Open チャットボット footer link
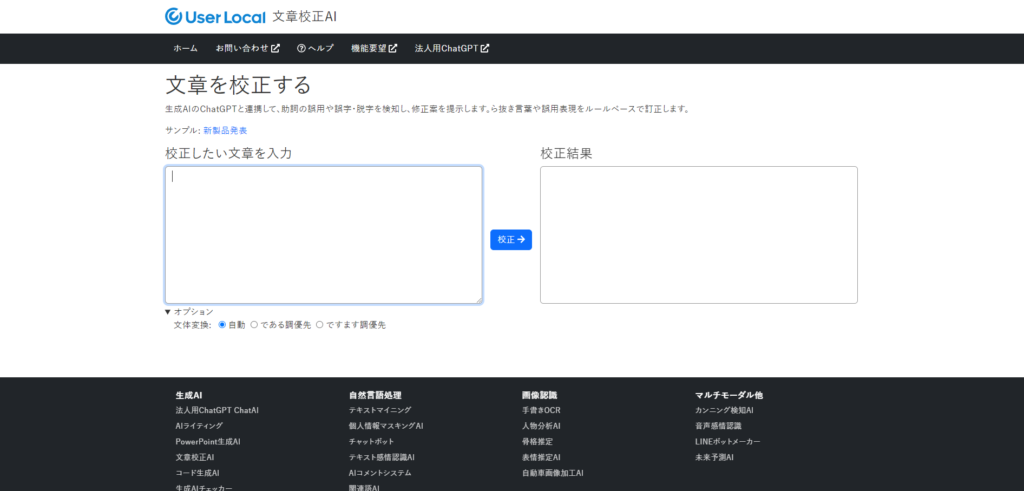This screenshot has width=1024, height=491. point(372,441)
